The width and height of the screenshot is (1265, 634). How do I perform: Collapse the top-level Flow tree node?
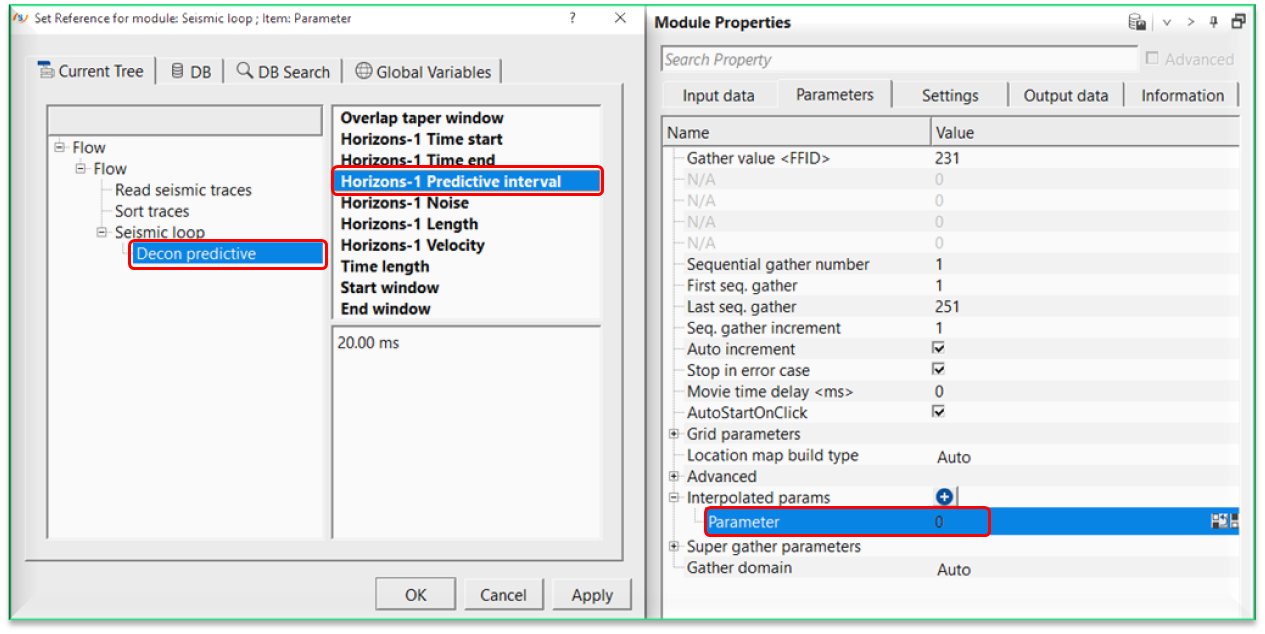click(60, 147)
